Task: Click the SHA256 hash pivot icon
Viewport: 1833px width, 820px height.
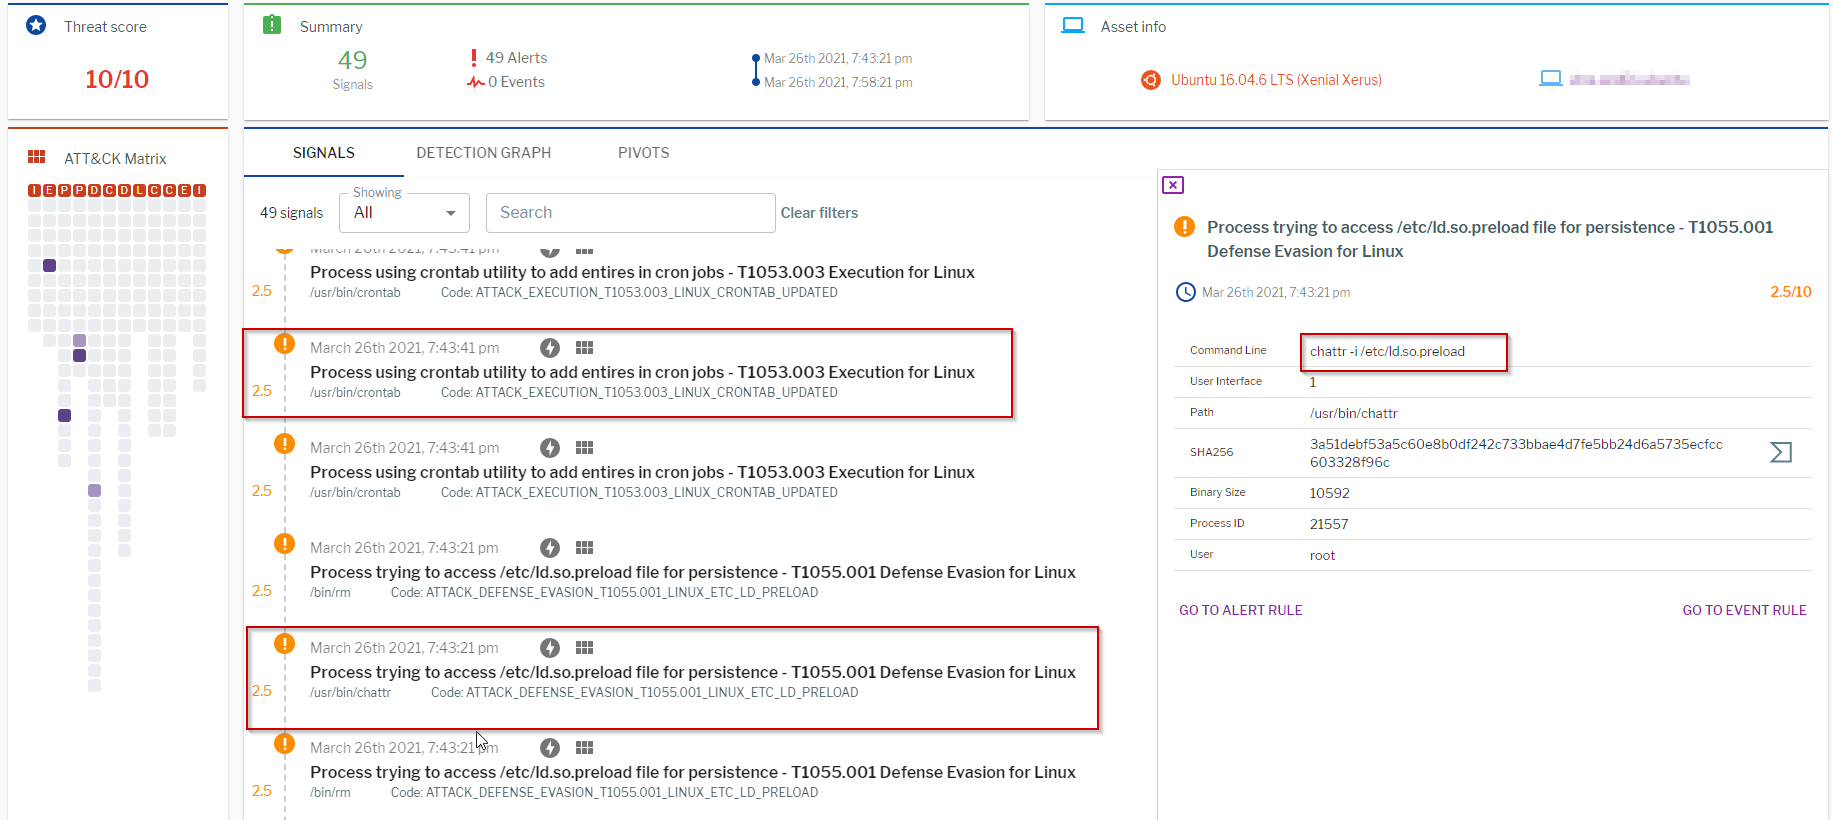Action: [1780, 453]
